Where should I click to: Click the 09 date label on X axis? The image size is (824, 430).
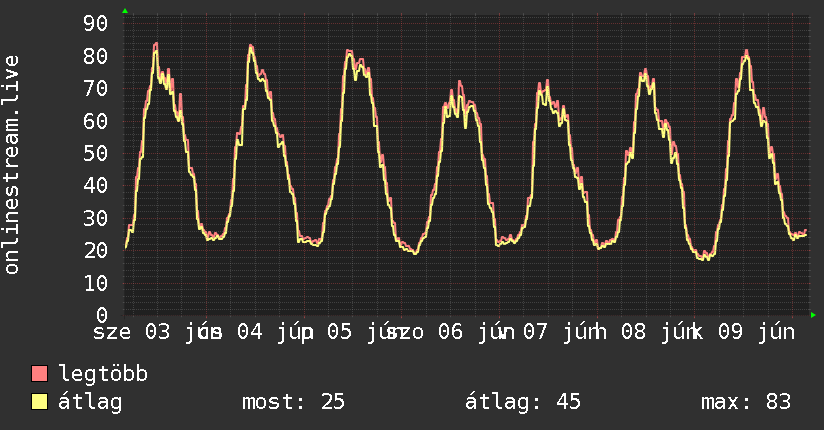pyautogui.click(x=731, y=332)
